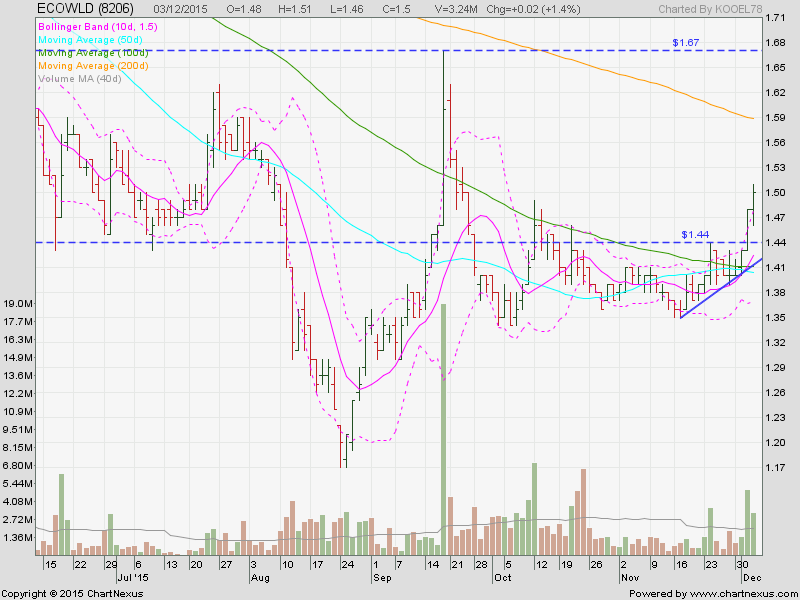This screenshot has width=800, height=600.
Task: Select the Volume MA (40d) legend entry
Action: (x=80, y=79)
